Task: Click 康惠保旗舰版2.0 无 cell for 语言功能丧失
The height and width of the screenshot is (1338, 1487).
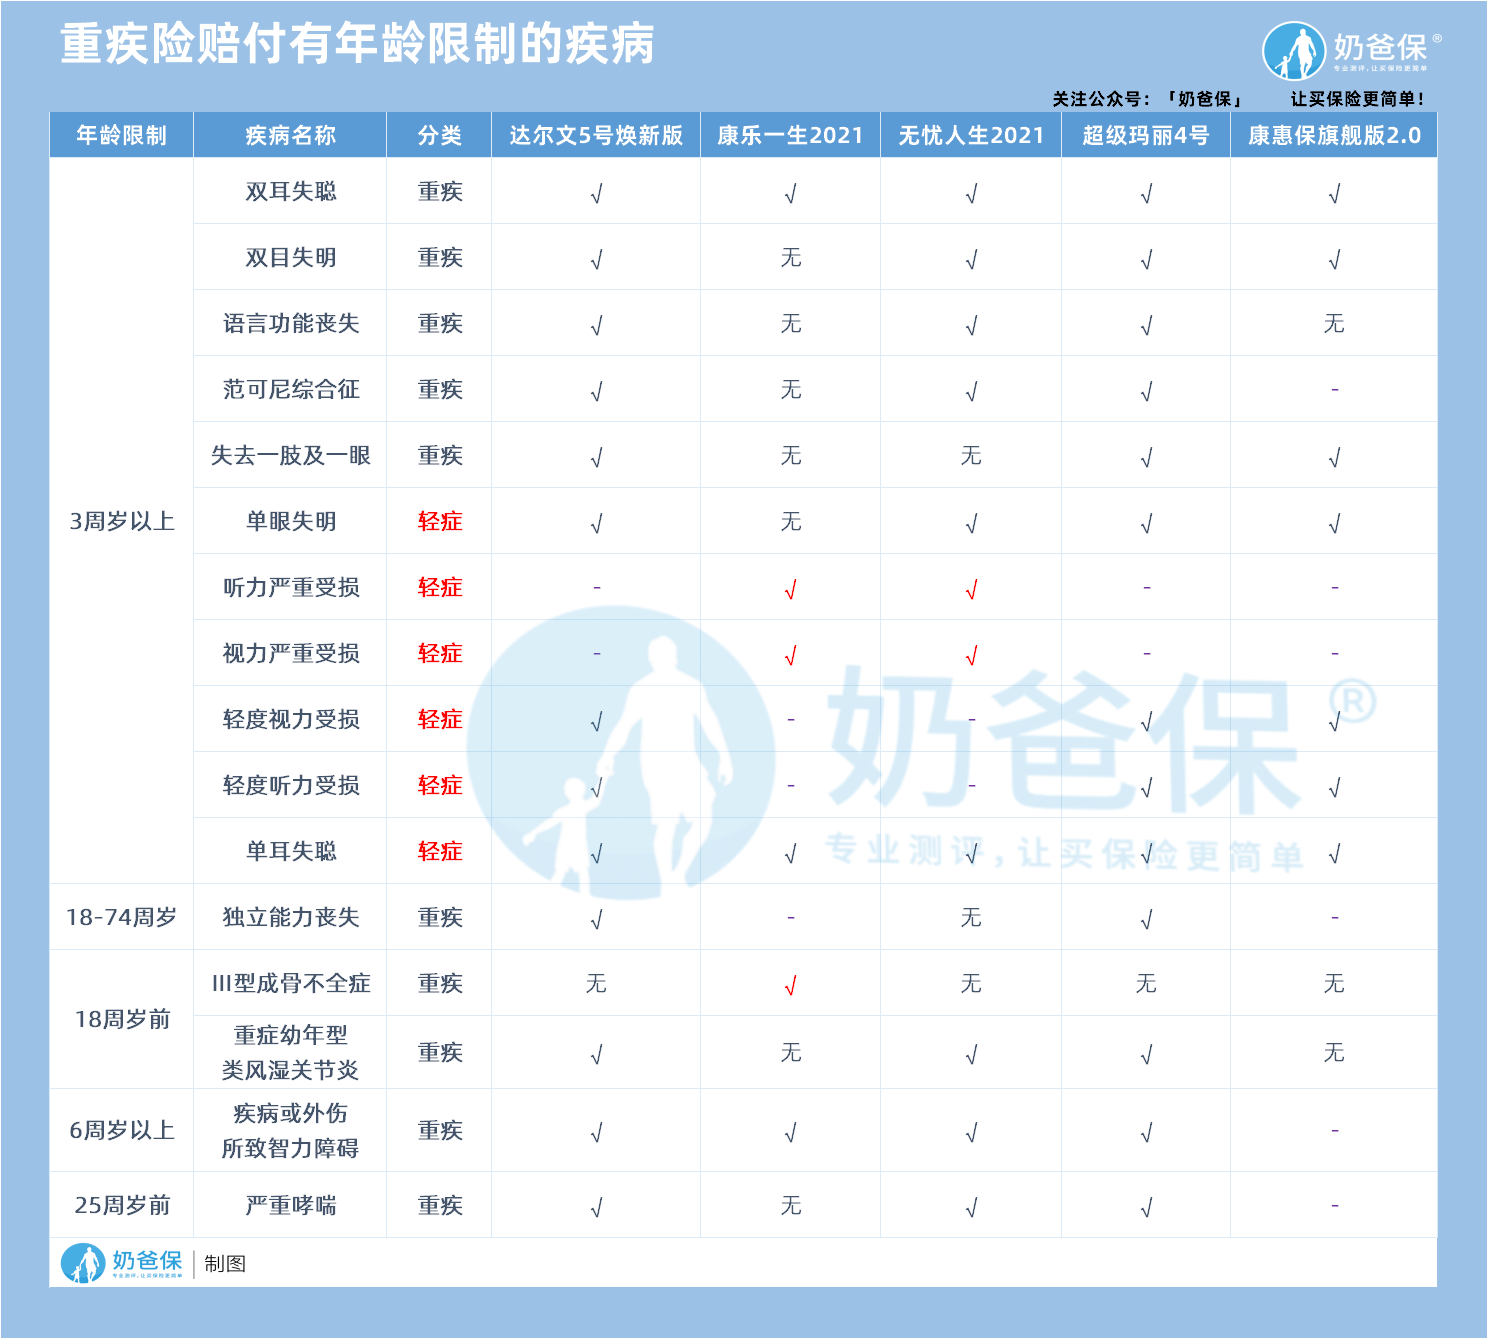Action: [x=1334, y=323]
